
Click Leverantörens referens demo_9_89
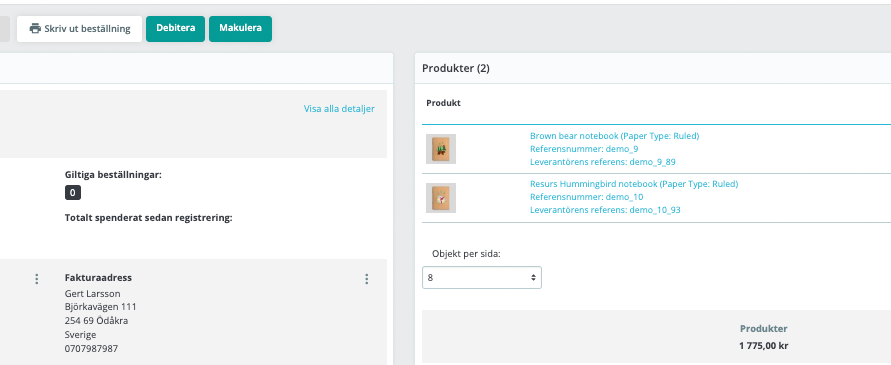click(x=603, y=162)
